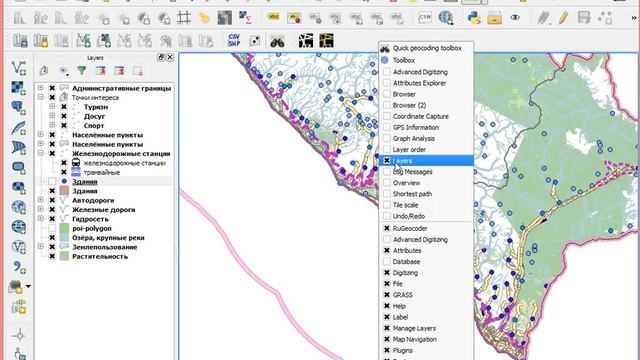This screenshot has width=640, height=360.
Task: Click the green poi-polygon color swatch
Action: (x=64, y=228)
